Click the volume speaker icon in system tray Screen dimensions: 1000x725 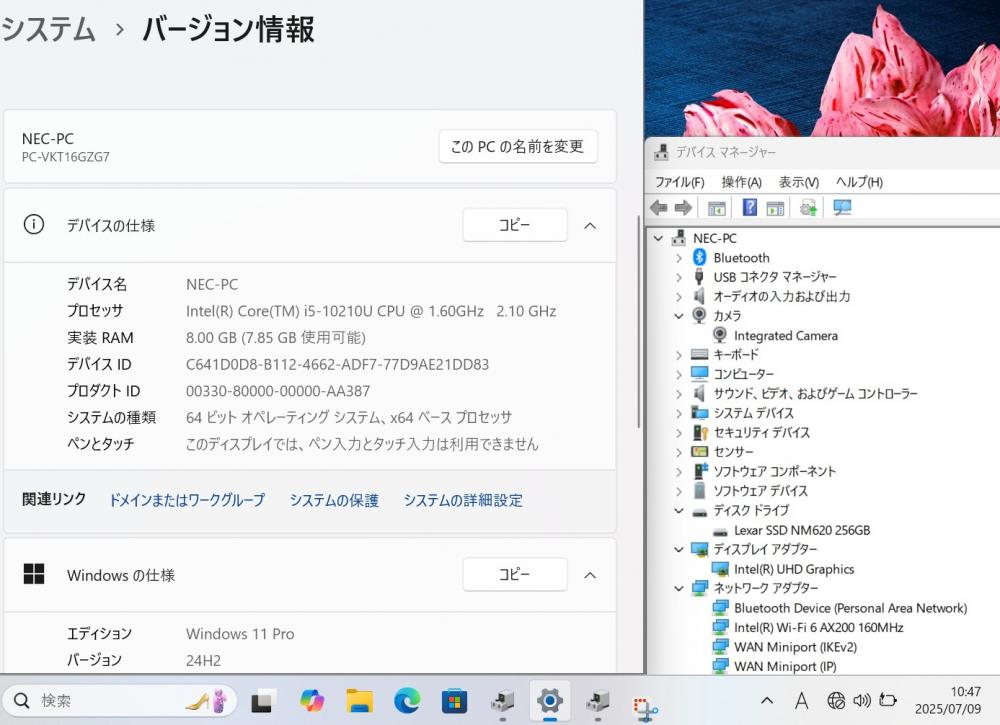click(862, 701)
